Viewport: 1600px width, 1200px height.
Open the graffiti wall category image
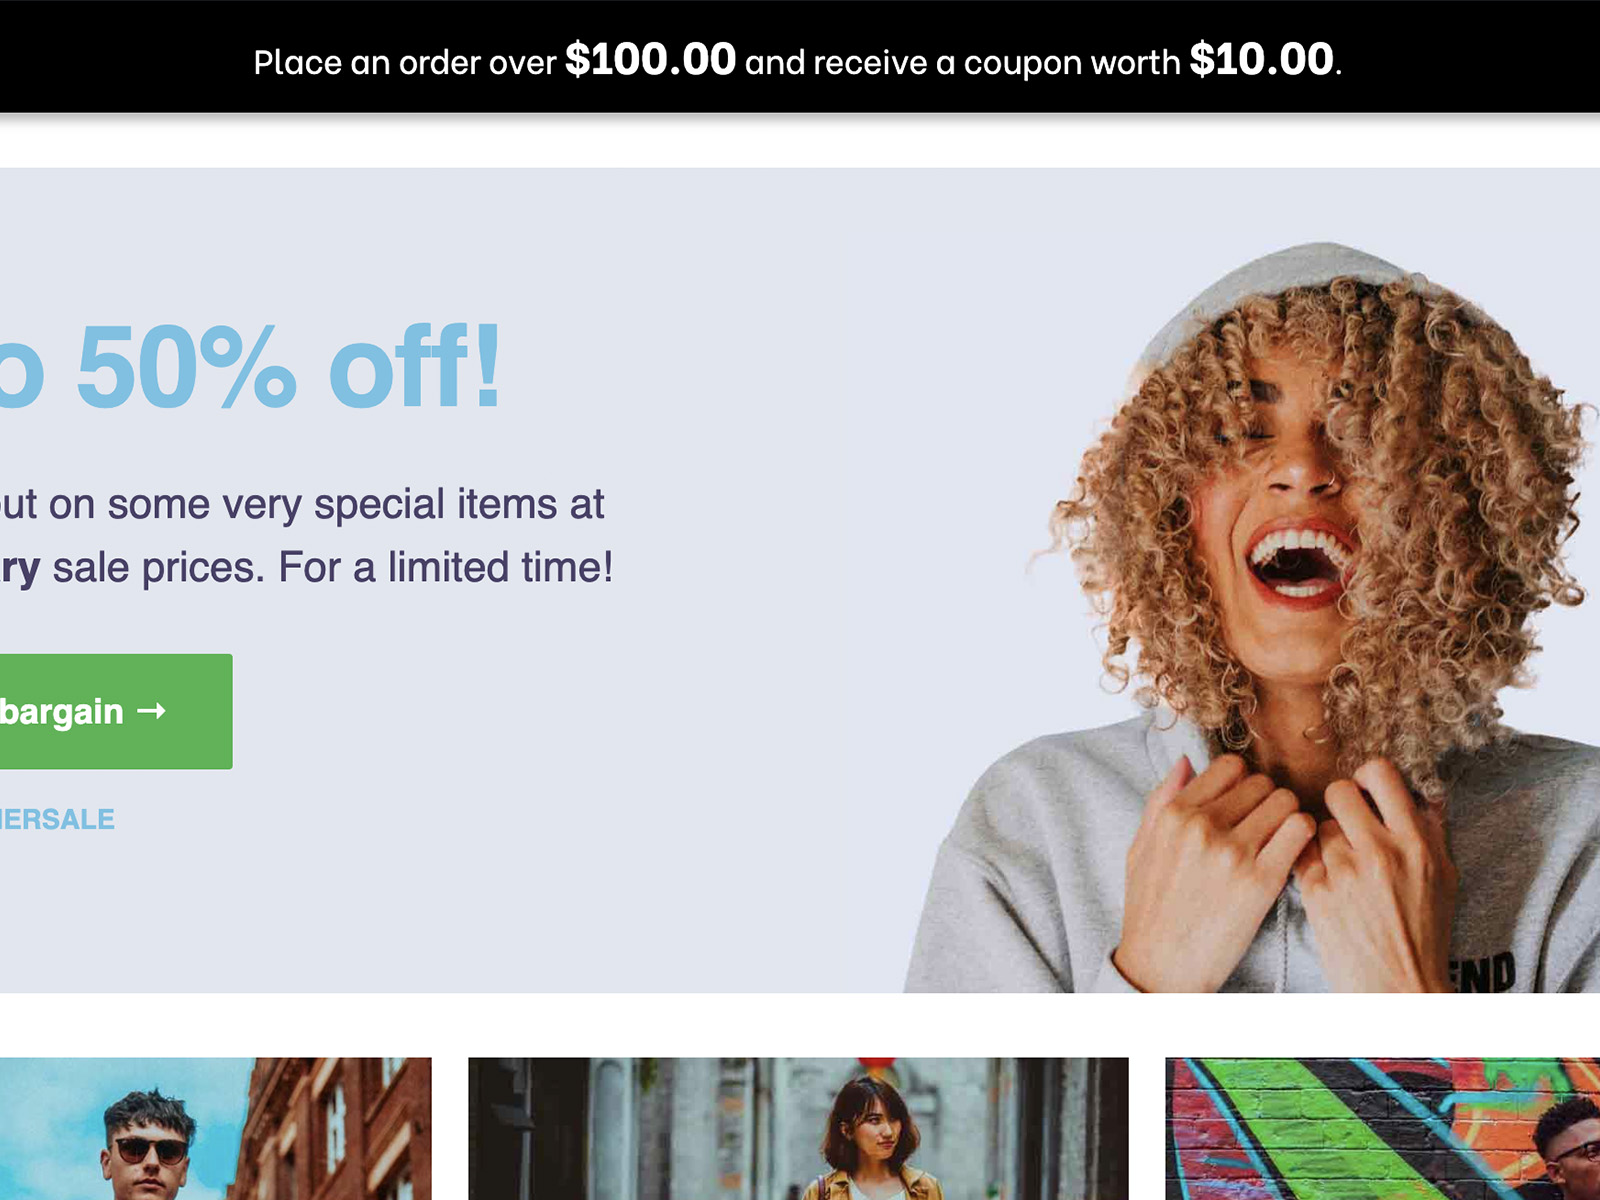click(1382, 1129)
